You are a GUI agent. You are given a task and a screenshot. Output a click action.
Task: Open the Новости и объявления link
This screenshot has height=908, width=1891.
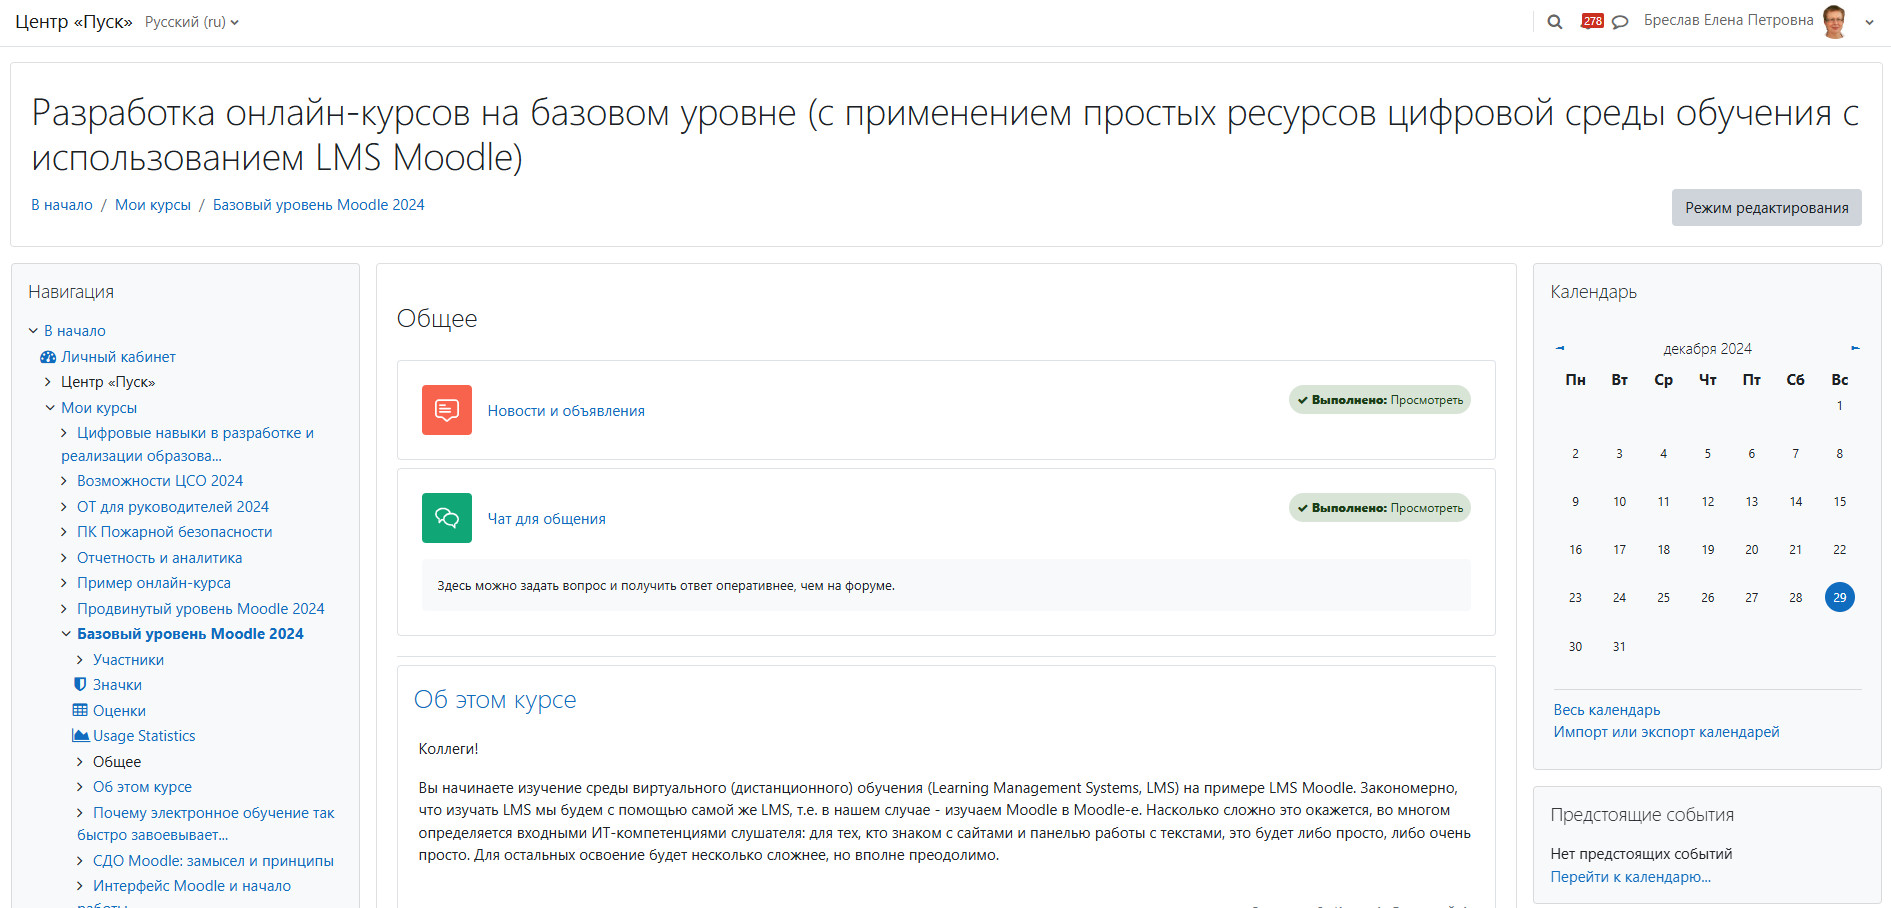point(566,411)
